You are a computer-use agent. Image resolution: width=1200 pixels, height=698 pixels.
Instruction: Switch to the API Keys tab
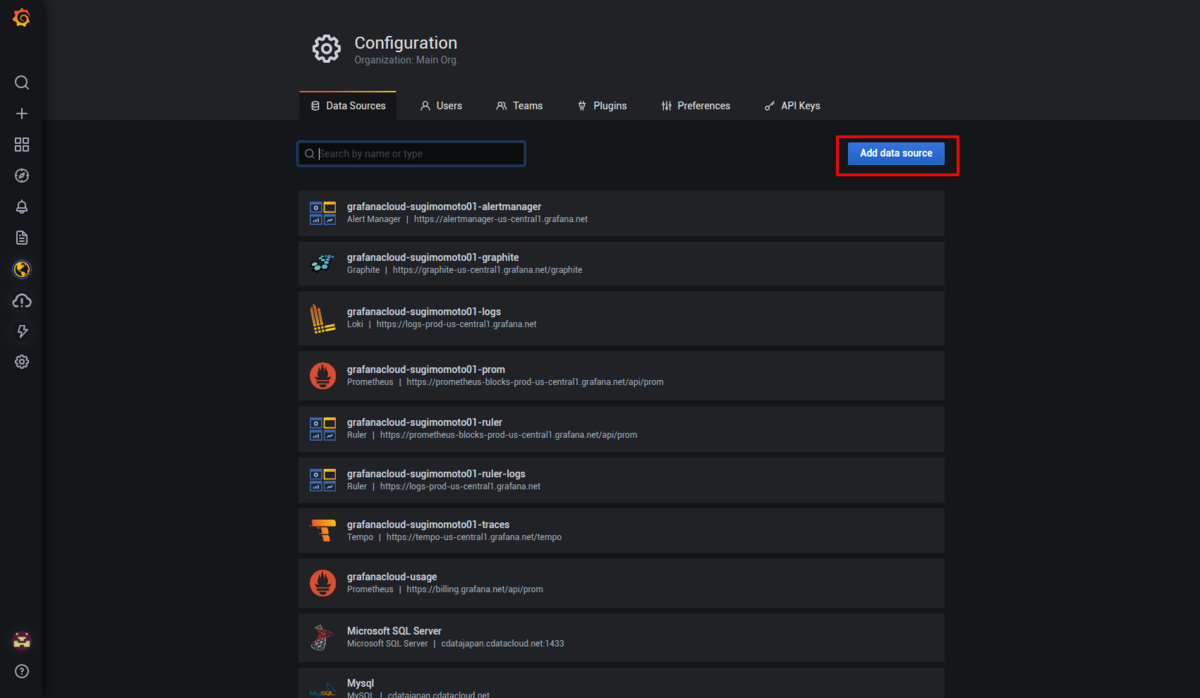pos(792,106)
